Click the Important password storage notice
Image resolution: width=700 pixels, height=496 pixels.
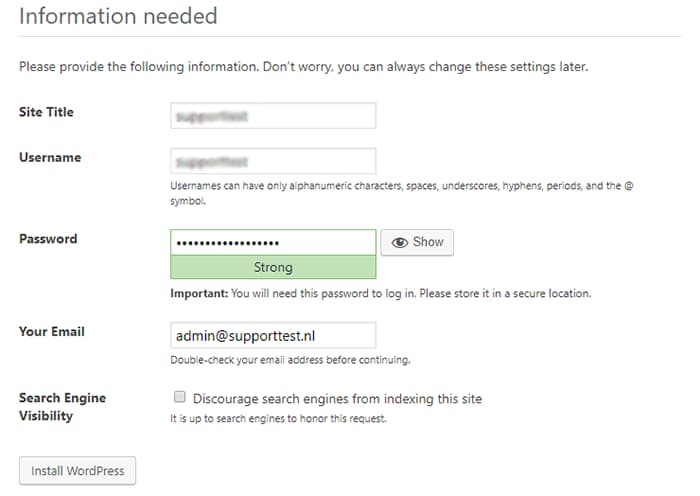pos(380,294)
